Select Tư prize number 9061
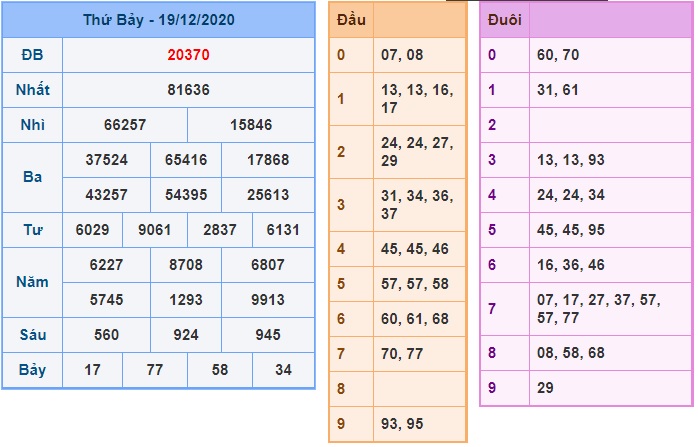Screen dimensions: 698x447 [x=154, y=230]
